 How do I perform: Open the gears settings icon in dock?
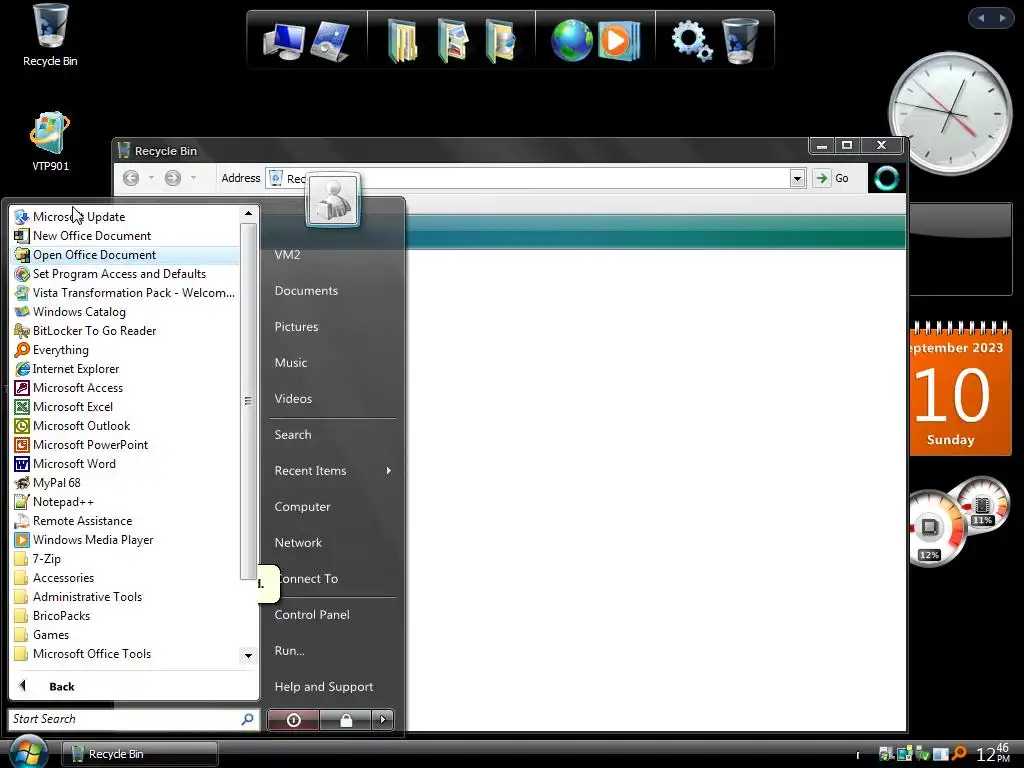point(691,41)
